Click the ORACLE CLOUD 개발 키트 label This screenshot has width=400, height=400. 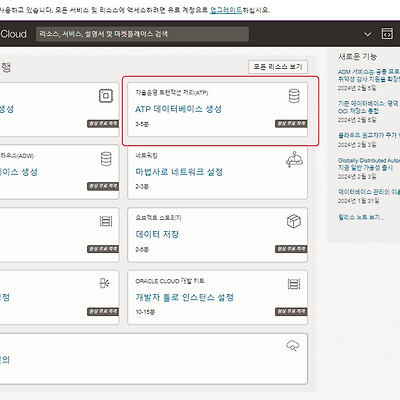170,281
